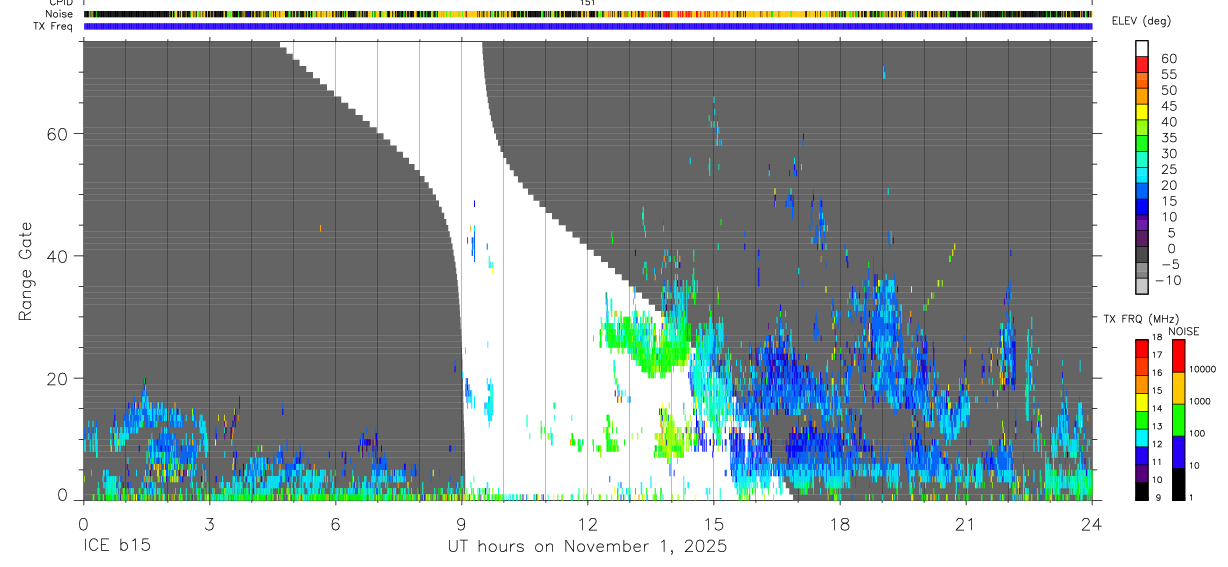Click the '1000' label on NOISE colorbar
The width and height of the screenshot is (1228, 567).
click(1200, 401)
